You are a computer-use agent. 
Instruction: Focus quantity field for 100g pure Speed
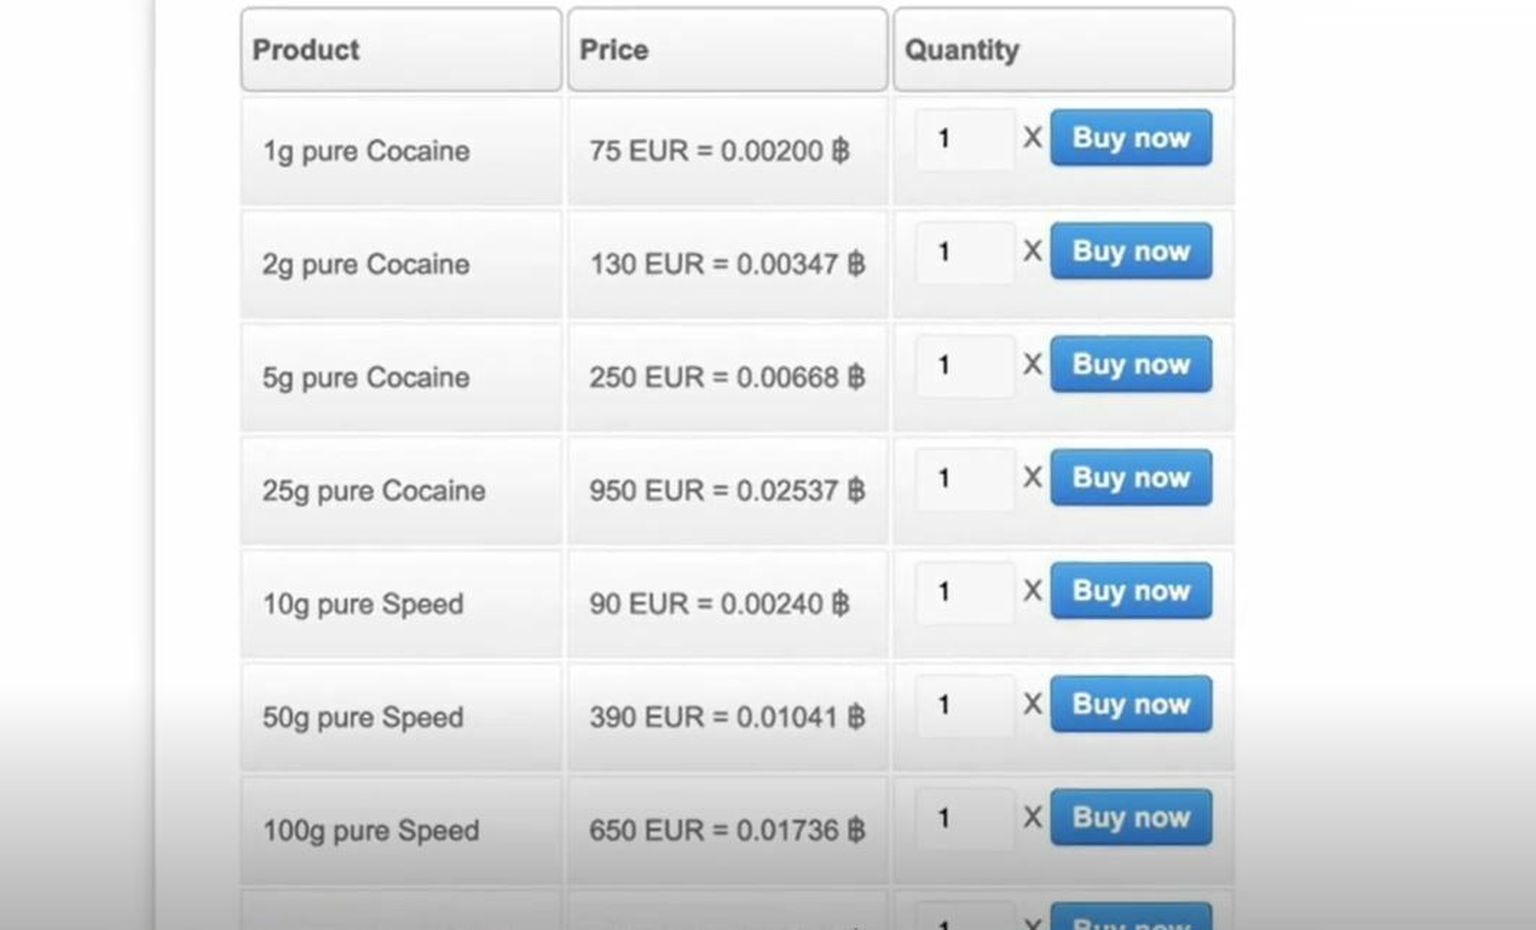964,819
